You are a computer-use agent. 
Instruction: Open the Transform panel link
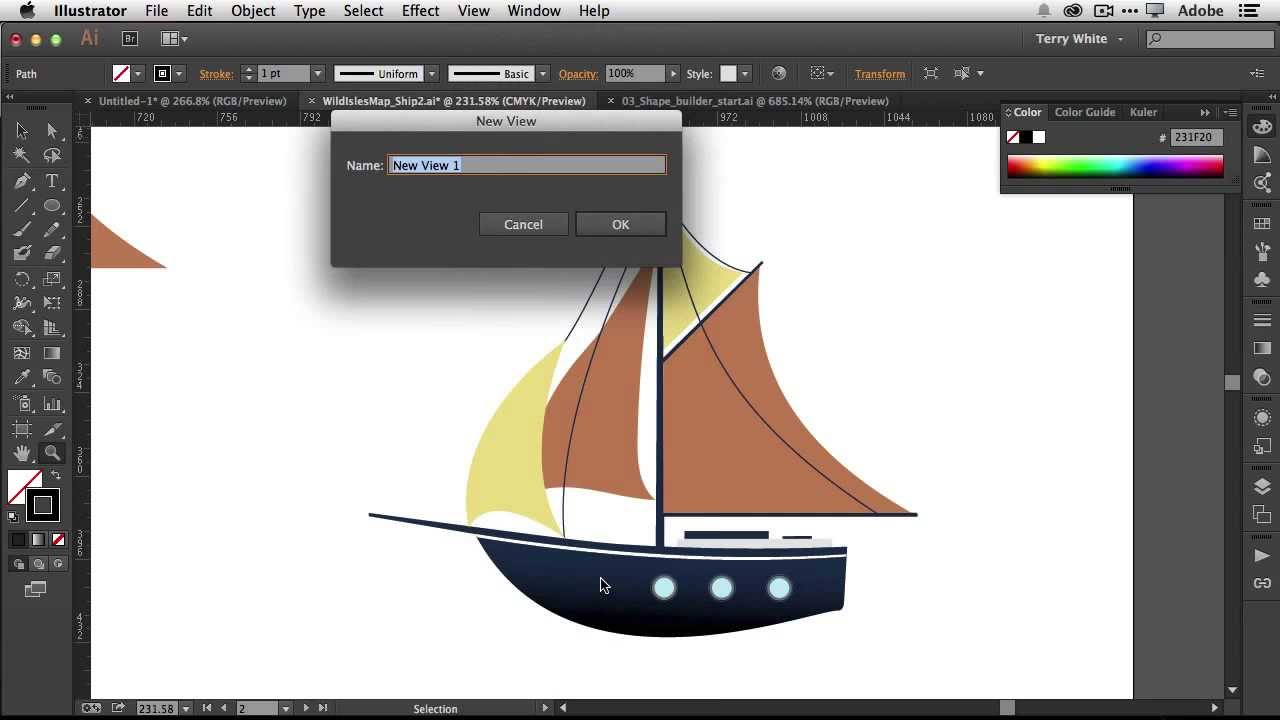point(880,74)
